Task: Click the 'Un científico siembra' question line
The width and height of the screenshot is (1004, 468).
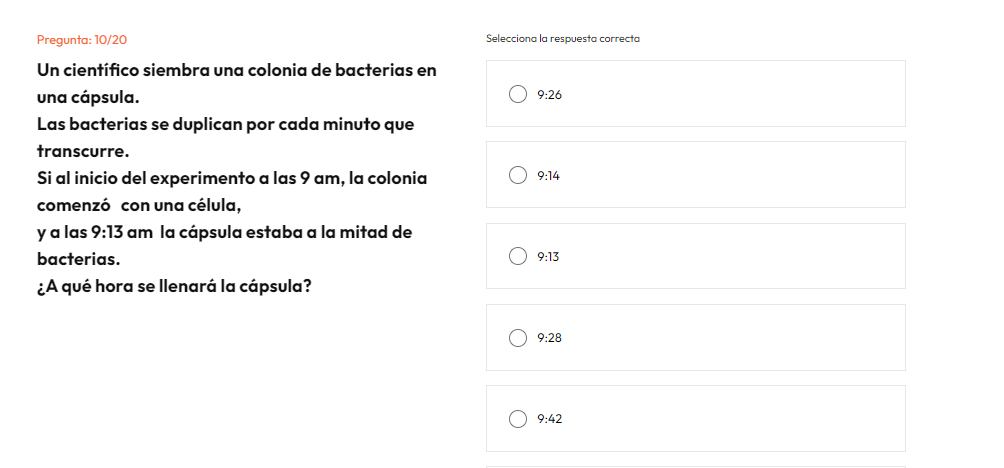Action: click(x=236, y=71)
